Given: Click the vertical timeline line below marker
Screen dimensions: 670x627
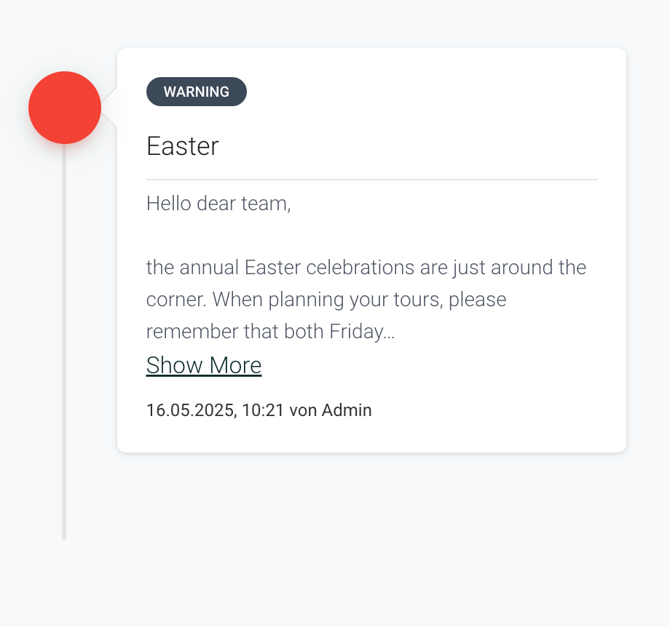Looking at the screenshot, I should click(64, 342).
